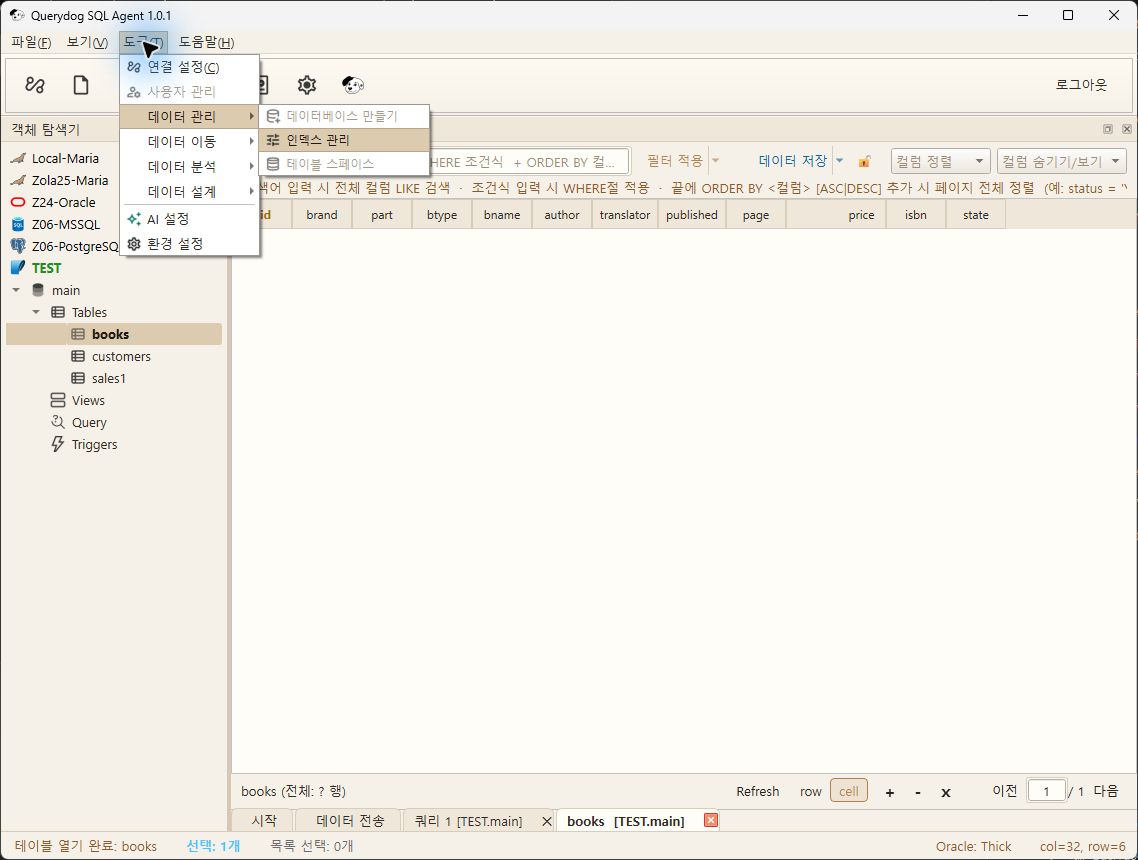Add a row with the + button
This screenshot has width=1138, height=860.
pos(890,792)
